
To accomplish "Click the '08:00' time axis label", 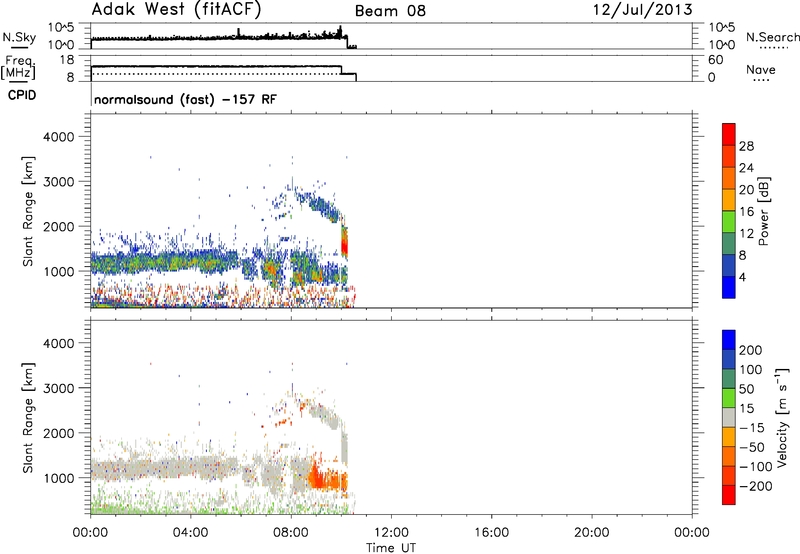I will (x=291, y=533).
